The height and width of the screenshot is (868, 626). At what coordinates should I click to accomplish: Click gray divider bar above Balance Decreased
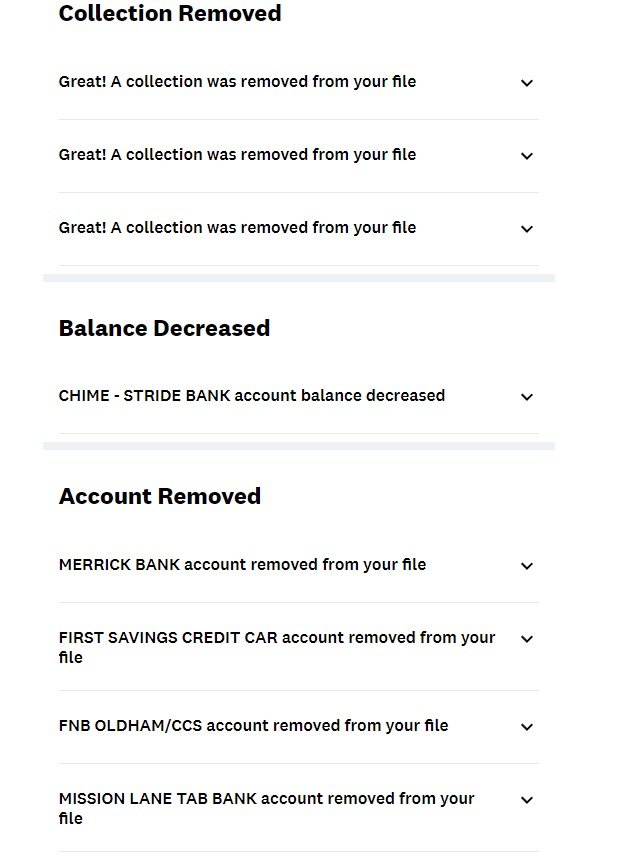[x=298, y=278]
